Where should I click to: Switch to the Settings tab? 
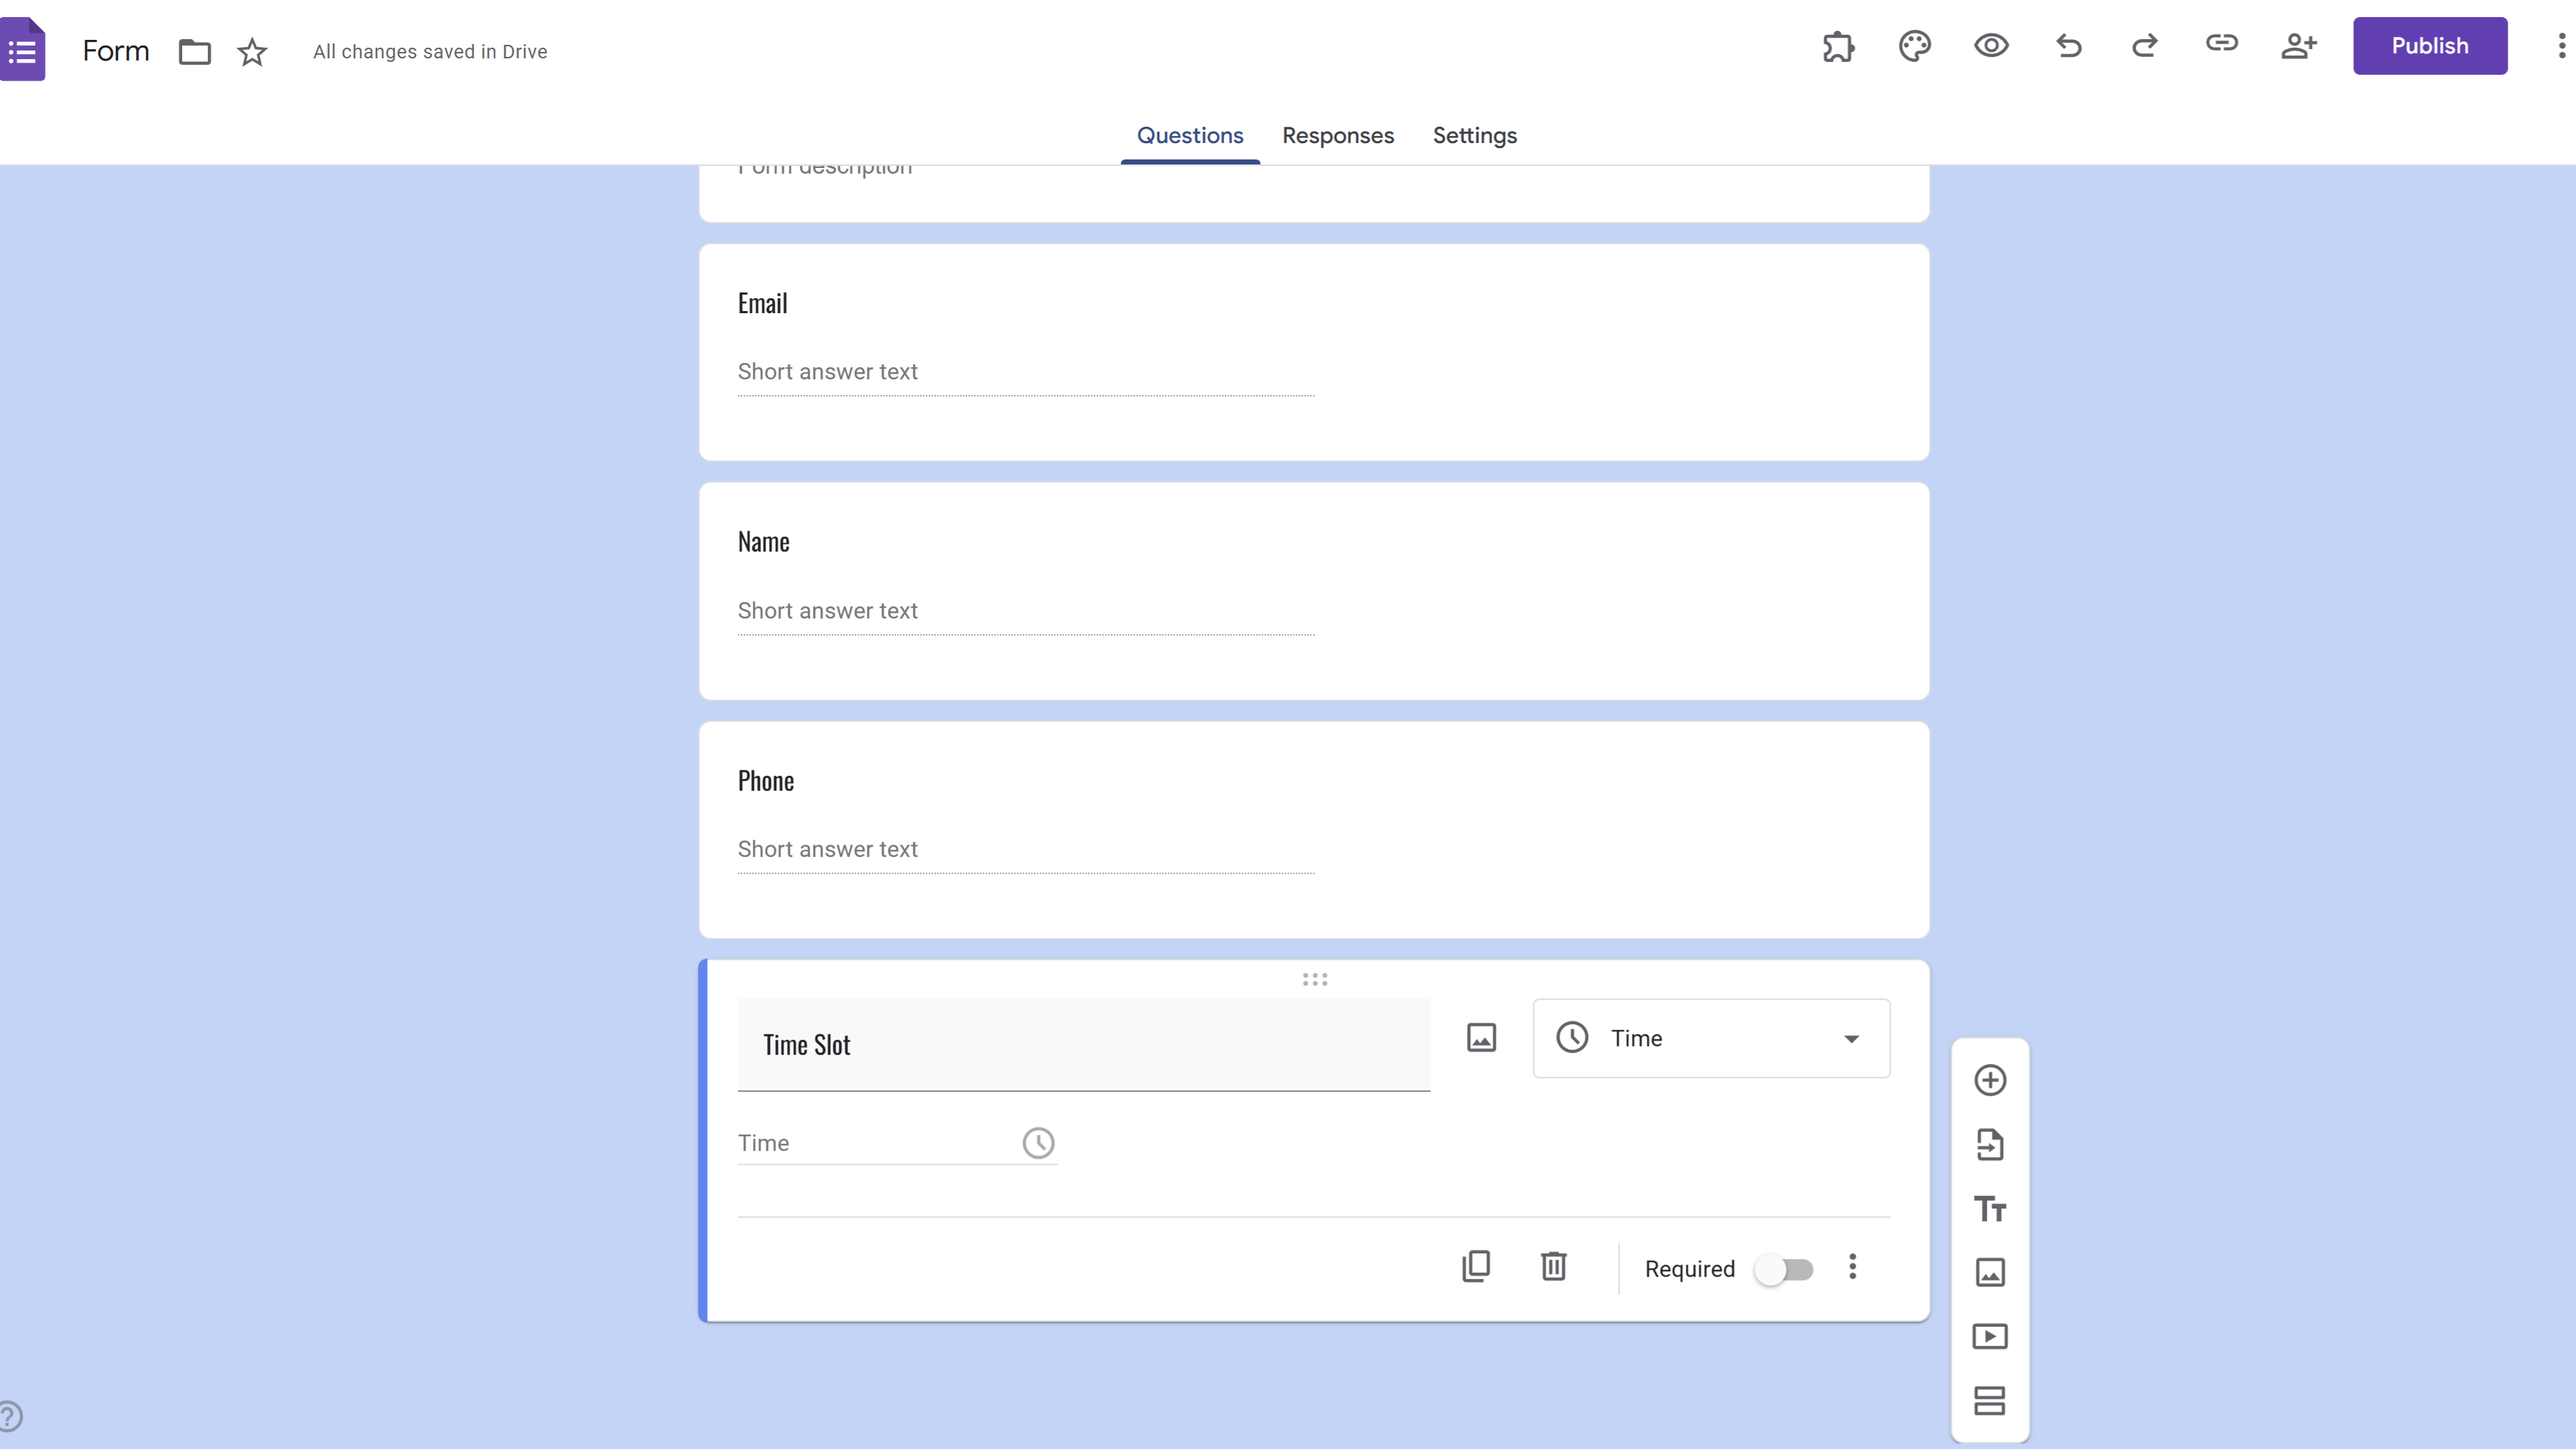pos(1474,135)
